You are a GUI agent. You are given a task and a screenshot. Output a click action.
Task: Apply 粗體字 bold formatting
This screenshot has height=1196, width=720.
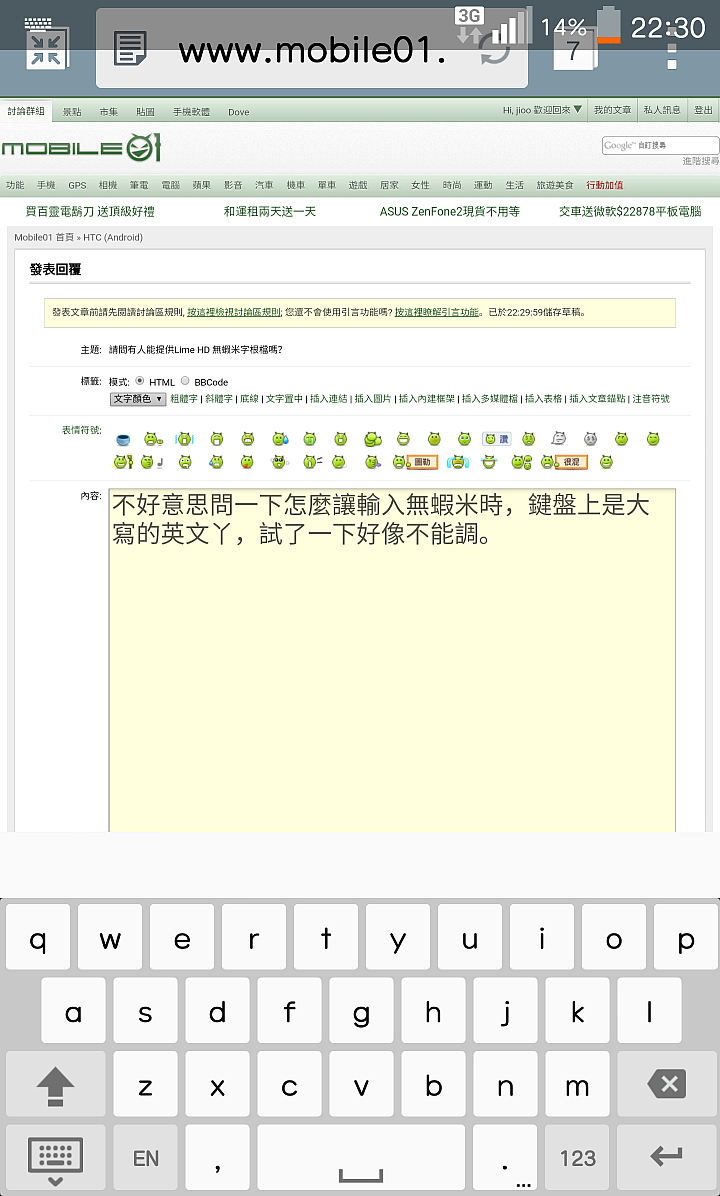tap(184, 399)
